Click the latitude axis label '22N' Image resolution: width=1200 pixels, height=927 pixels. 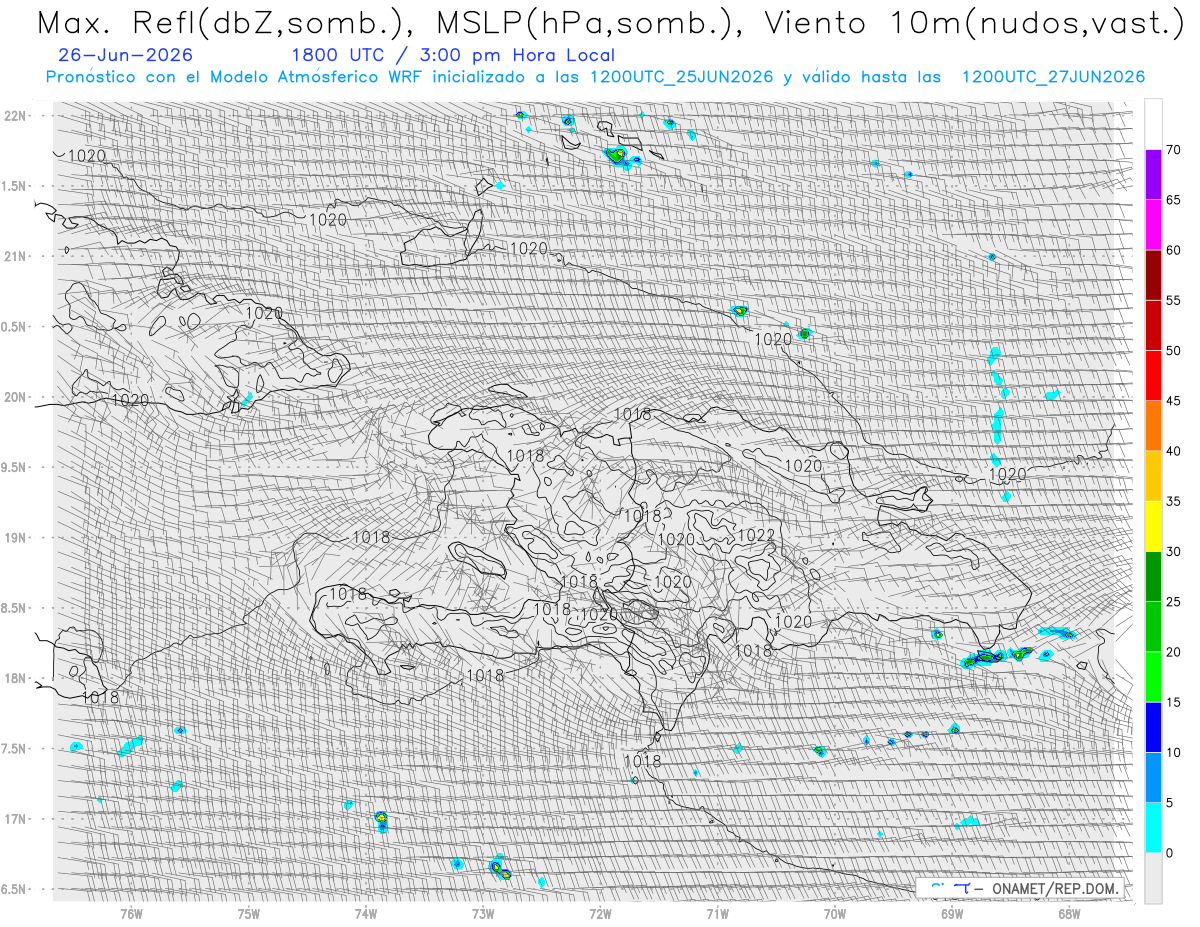pyautogui.click(x=15, y=116)
